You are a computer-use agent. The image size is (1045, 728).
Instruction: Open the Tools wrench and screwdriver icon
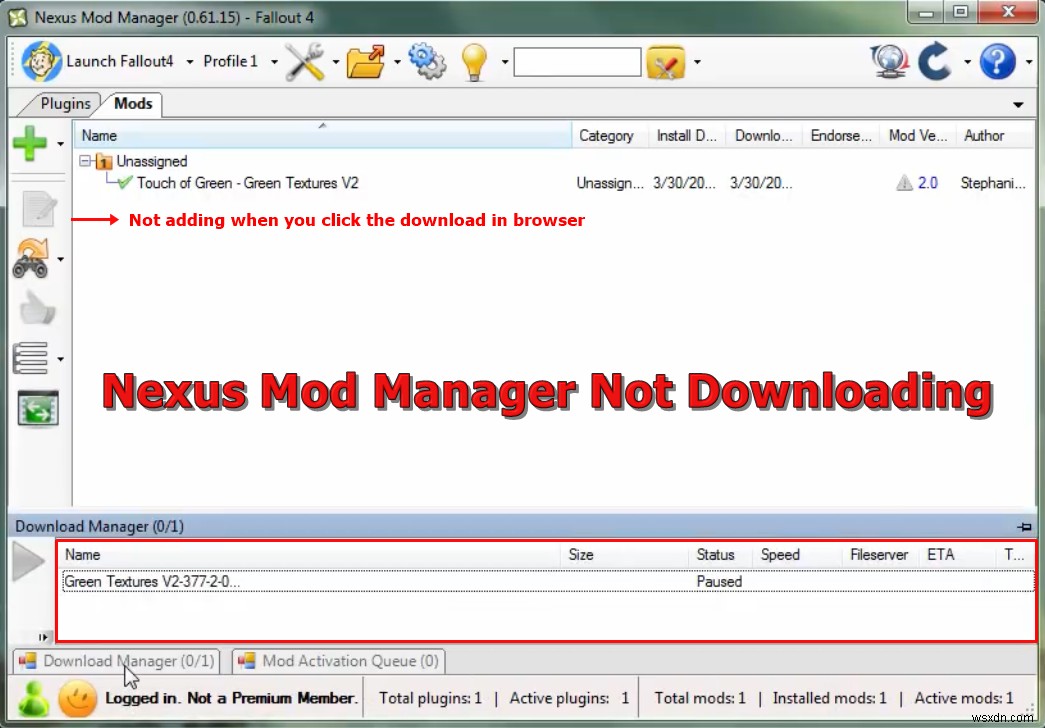305,61
